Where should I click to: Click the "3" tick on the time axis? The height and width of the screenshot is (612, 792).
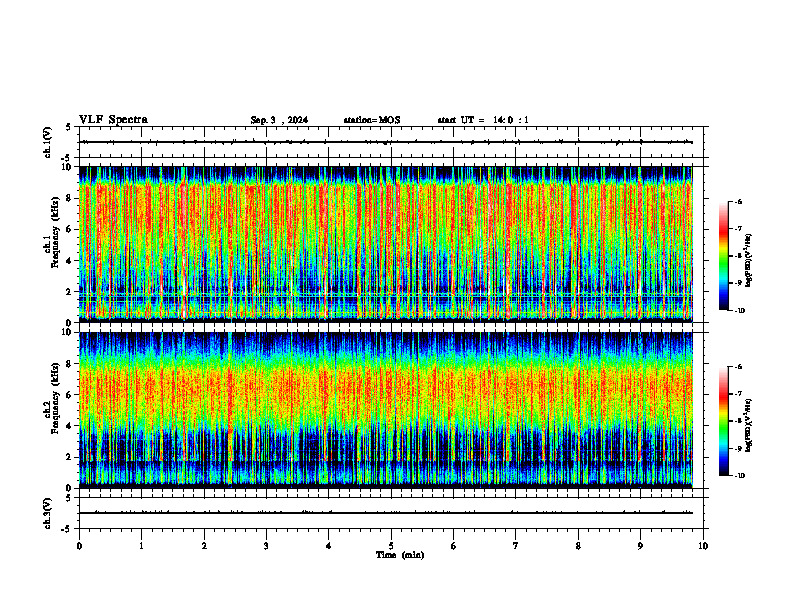(266, 546)
